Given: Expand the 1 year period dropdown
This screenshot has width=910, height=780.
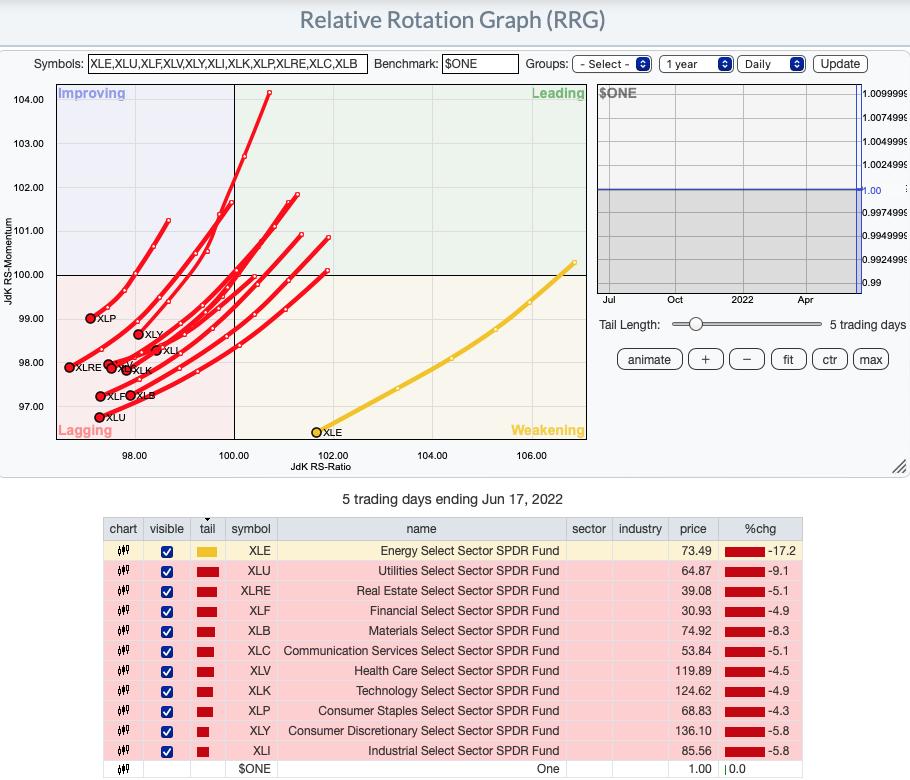Looking at the screenshot, I should (x=697, y=64).
